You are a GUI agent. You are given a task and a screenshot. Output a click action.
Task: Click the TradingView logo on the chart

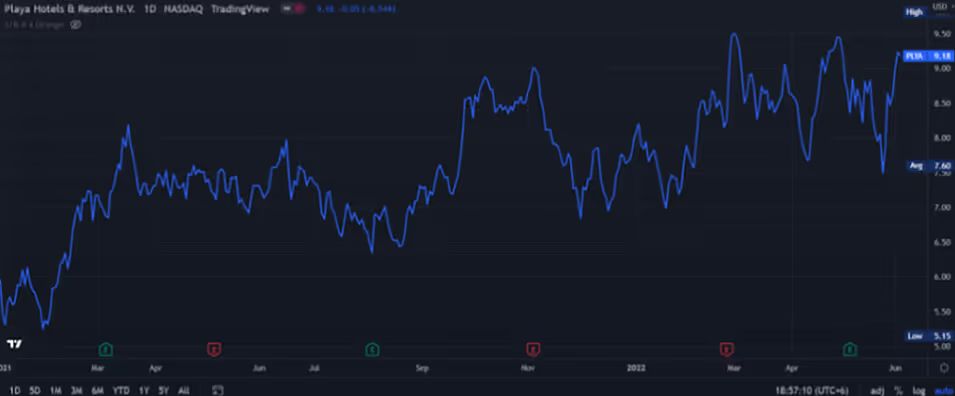click(14, 344)
